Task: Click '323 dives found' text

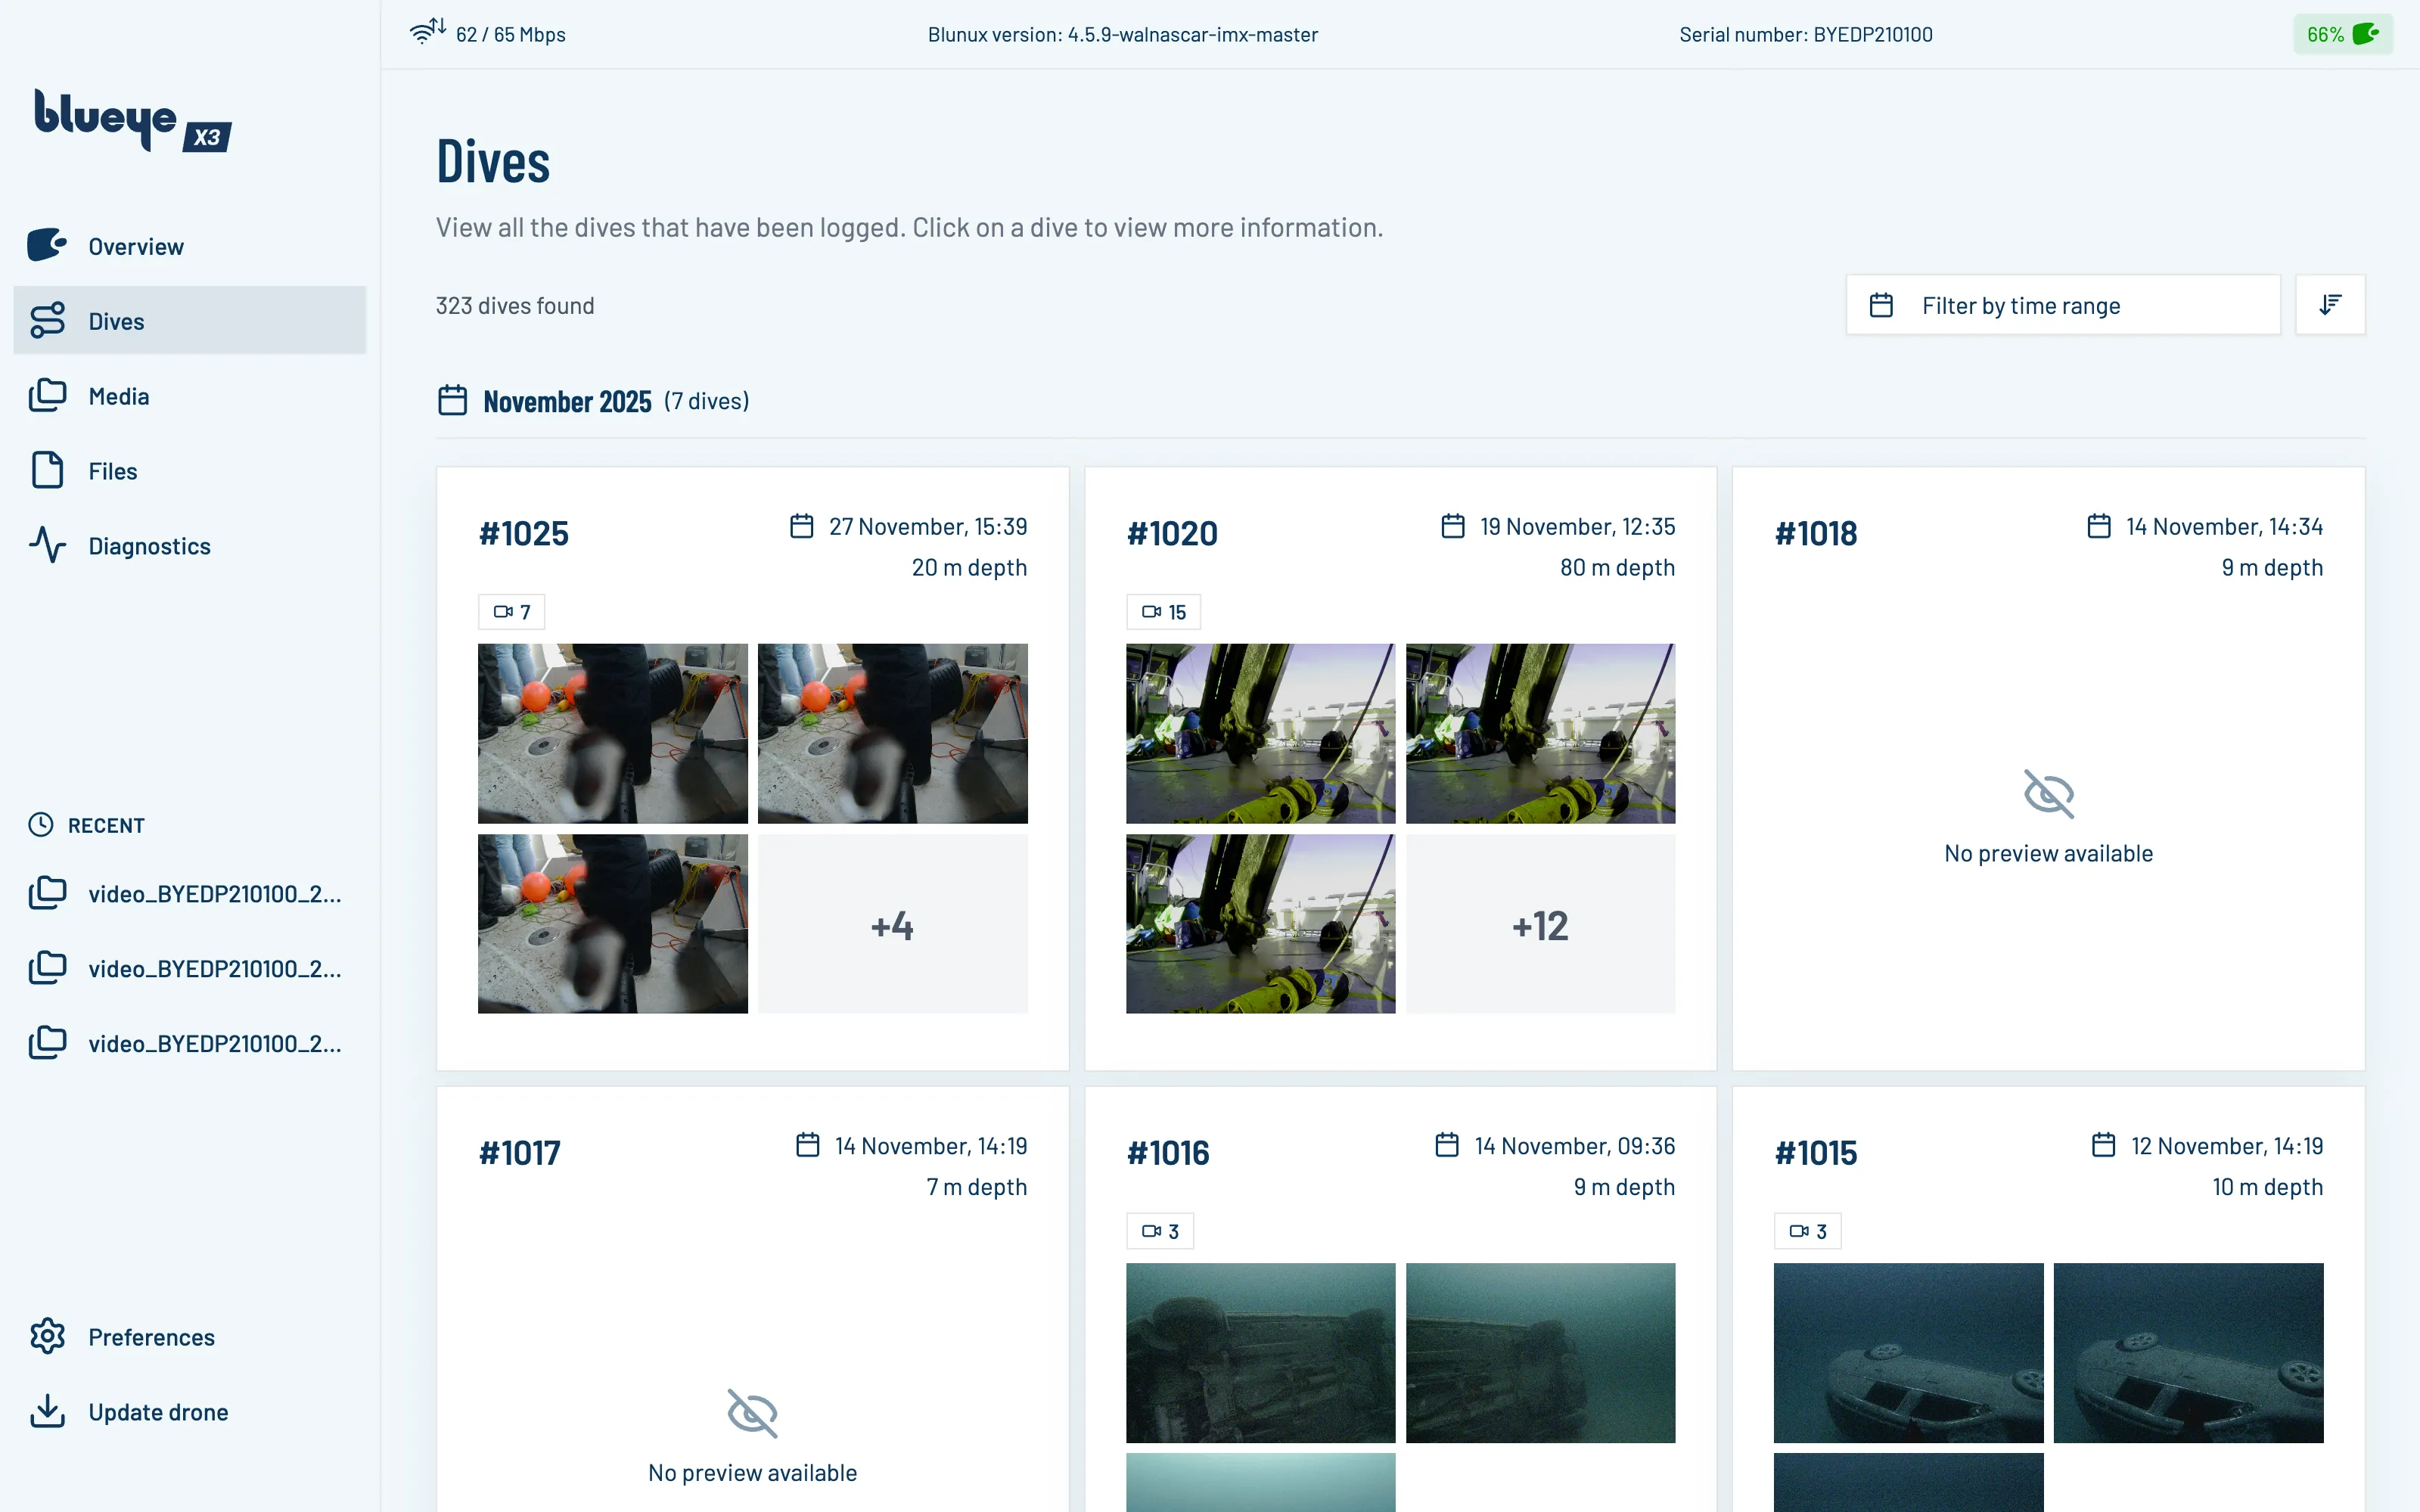Action: click(515, 305)
